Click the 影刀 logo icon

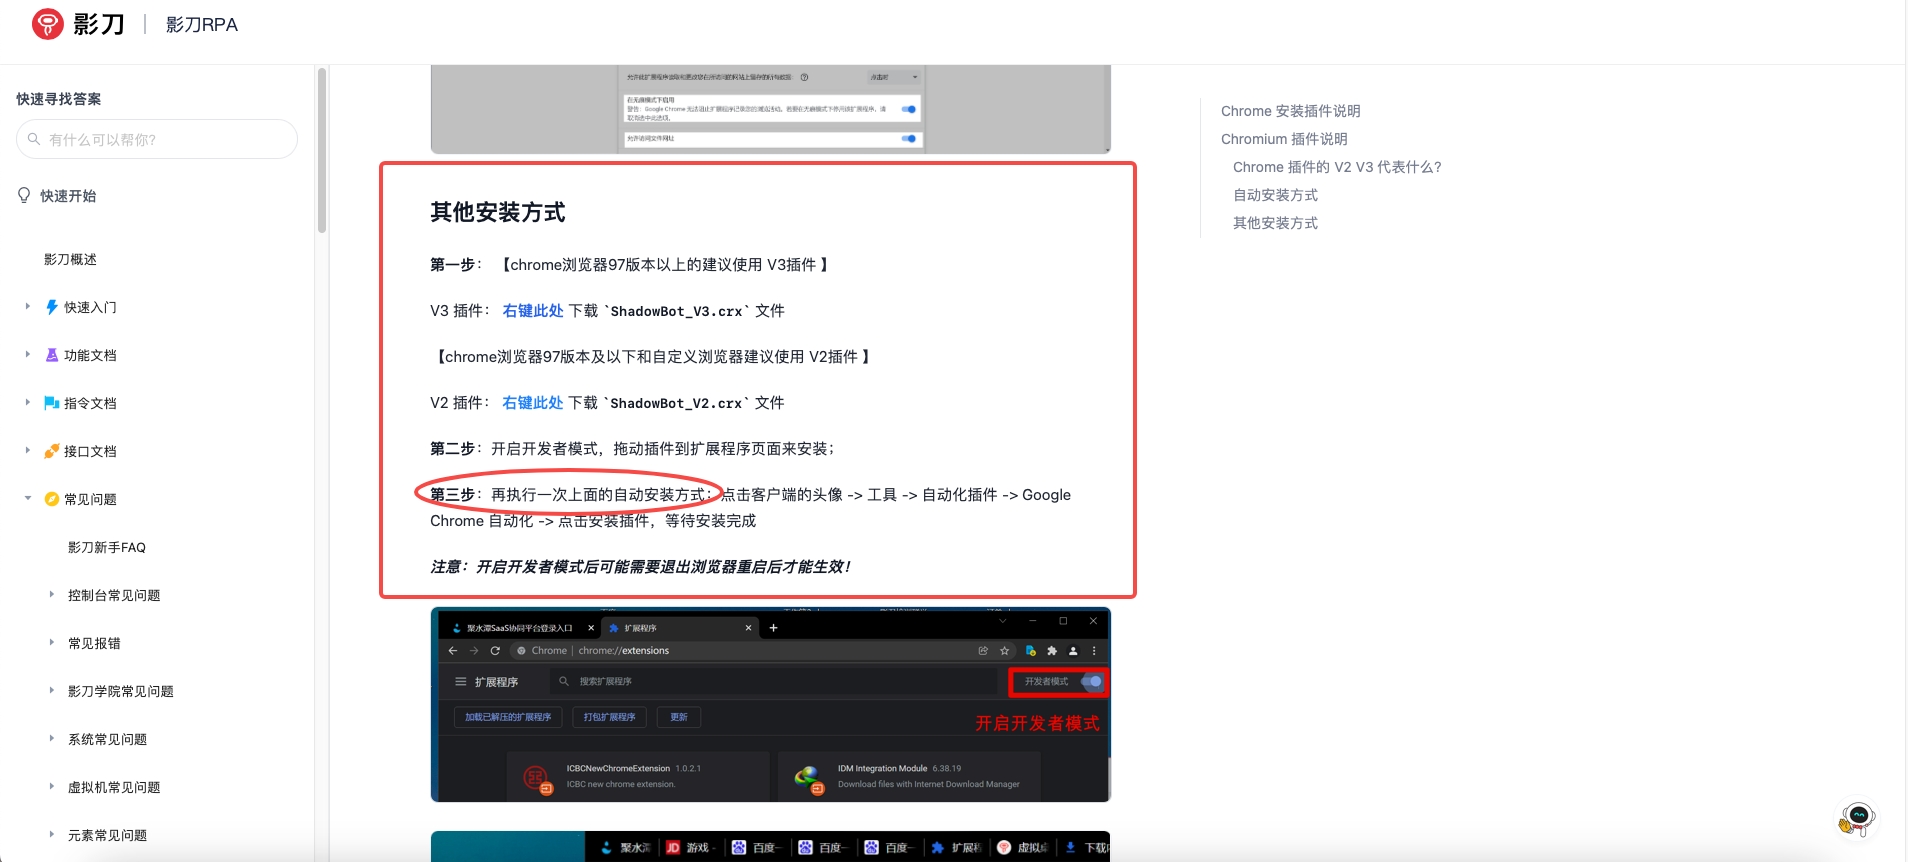[x=47, y=24]
